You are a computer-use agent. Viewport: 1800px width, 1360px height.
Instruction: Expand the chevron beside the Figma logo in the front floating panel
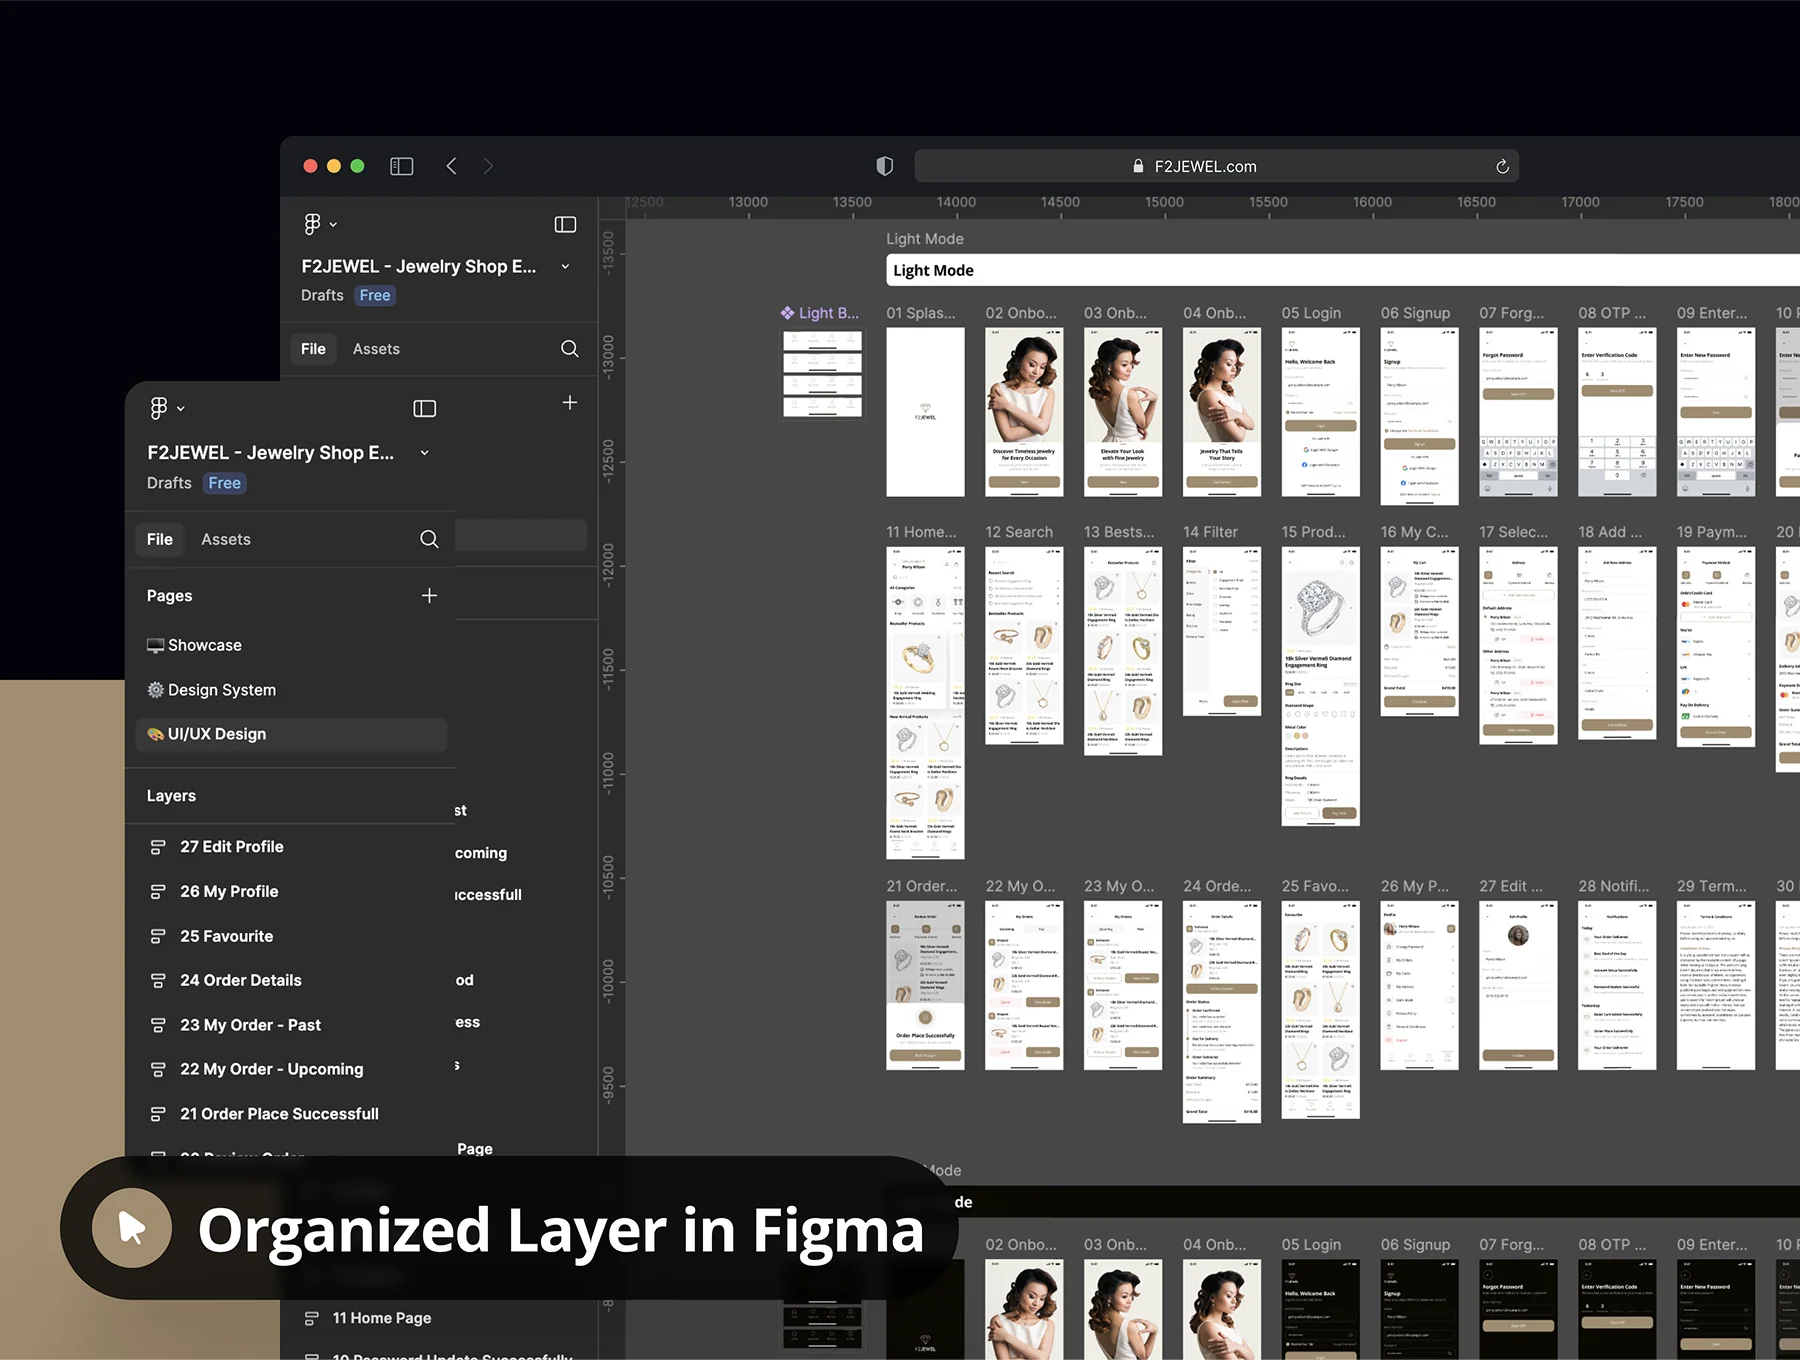[x=181, y=409]
